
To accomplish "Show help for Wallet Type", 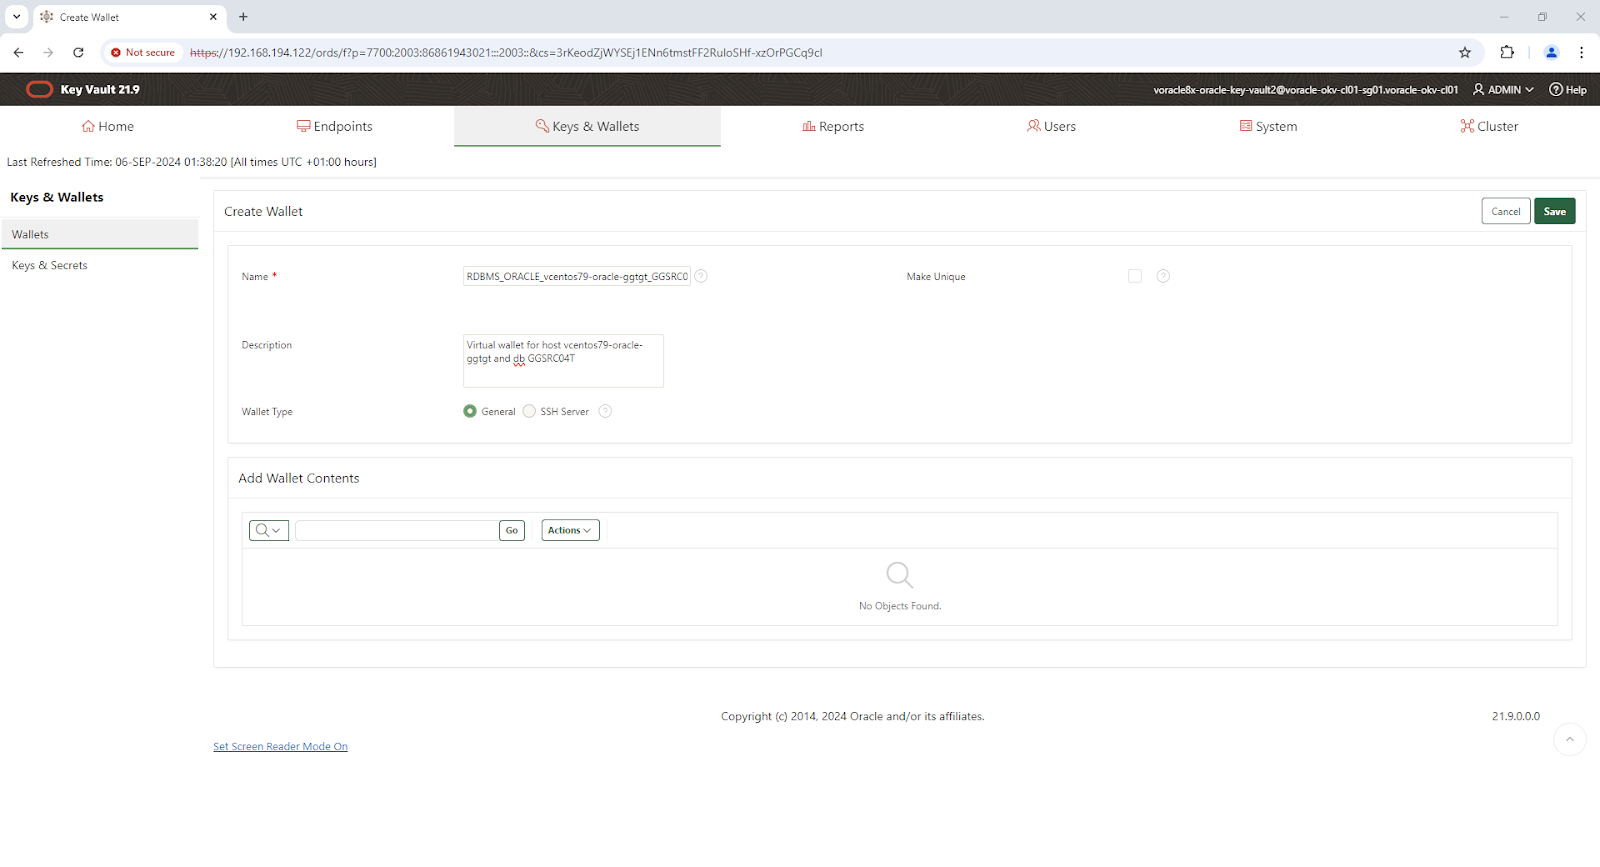I will (605, 411).
